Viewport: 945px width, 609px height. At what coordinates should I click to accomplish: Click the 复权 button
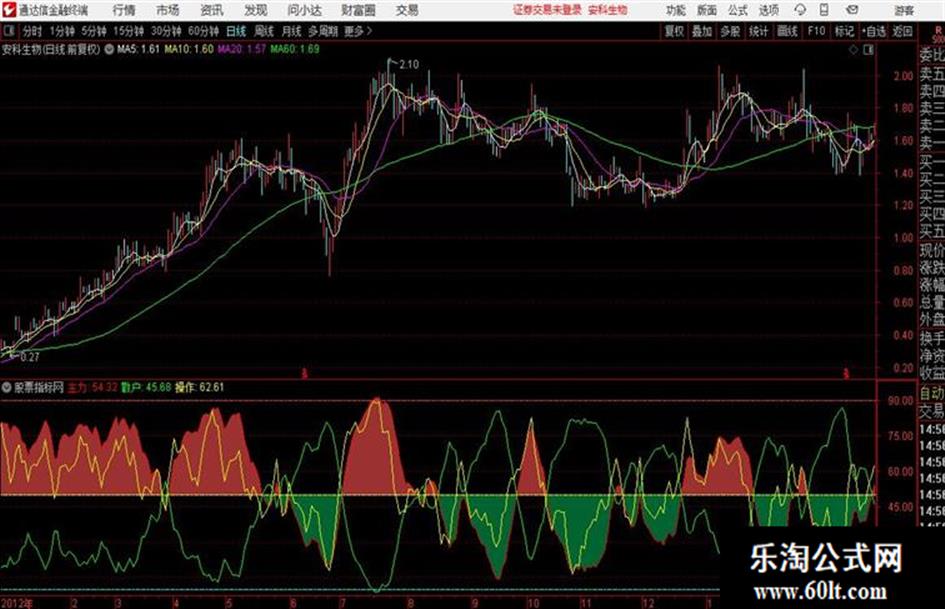pos(674,31)
